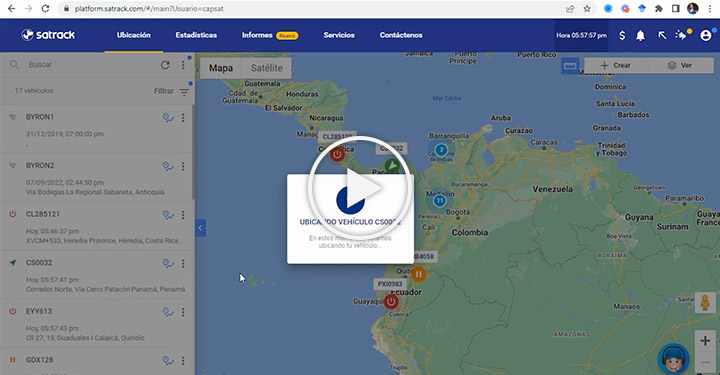This screenshot has height=375, width=720.
Task: Switch map to Satélite view
Action: 266,68
